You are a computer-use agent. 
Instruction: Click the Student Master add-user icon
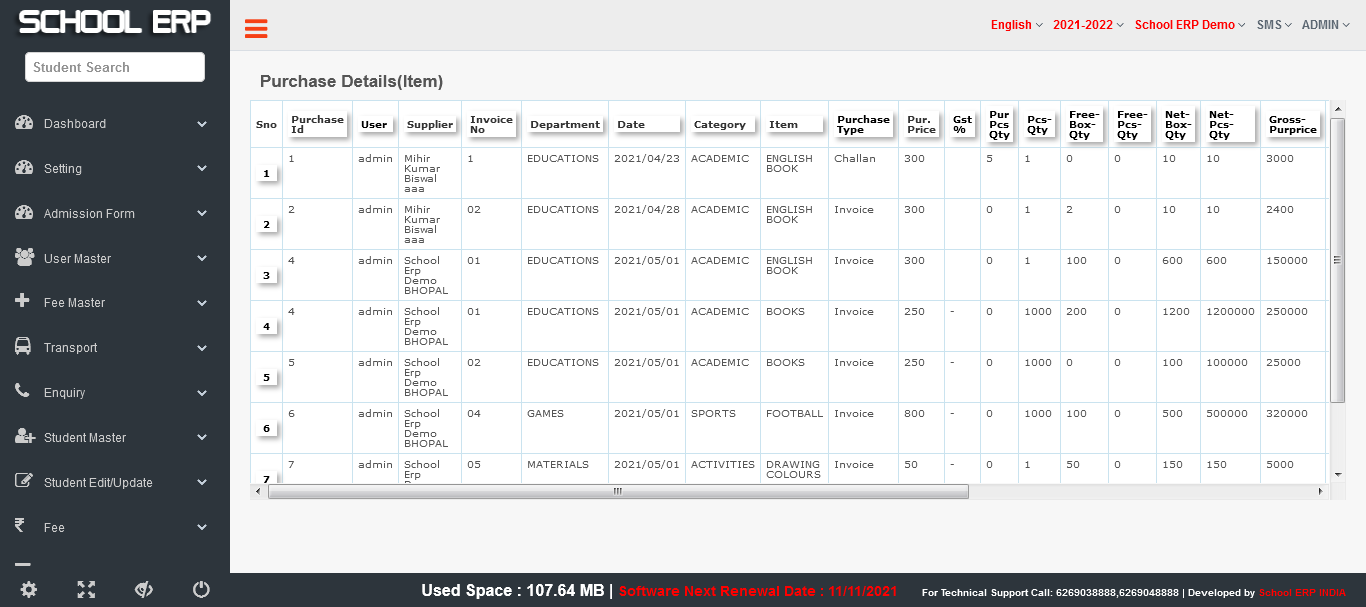pos(25,436)
